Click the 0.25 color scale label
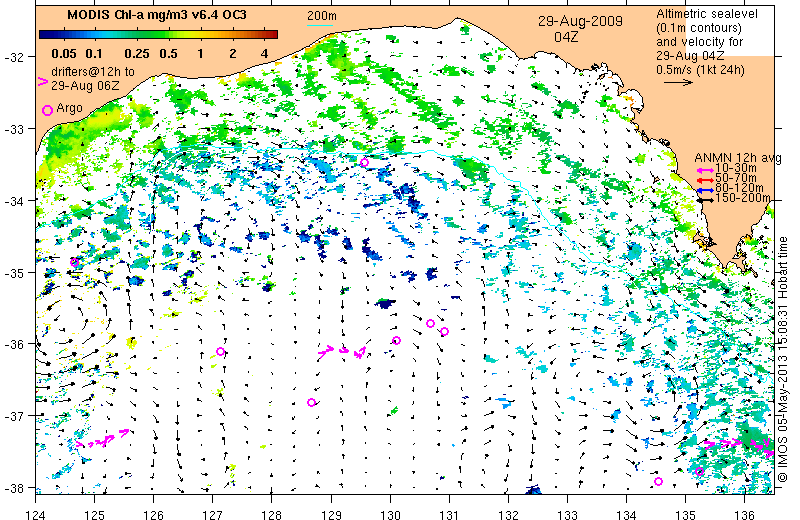 coord(137,54)
